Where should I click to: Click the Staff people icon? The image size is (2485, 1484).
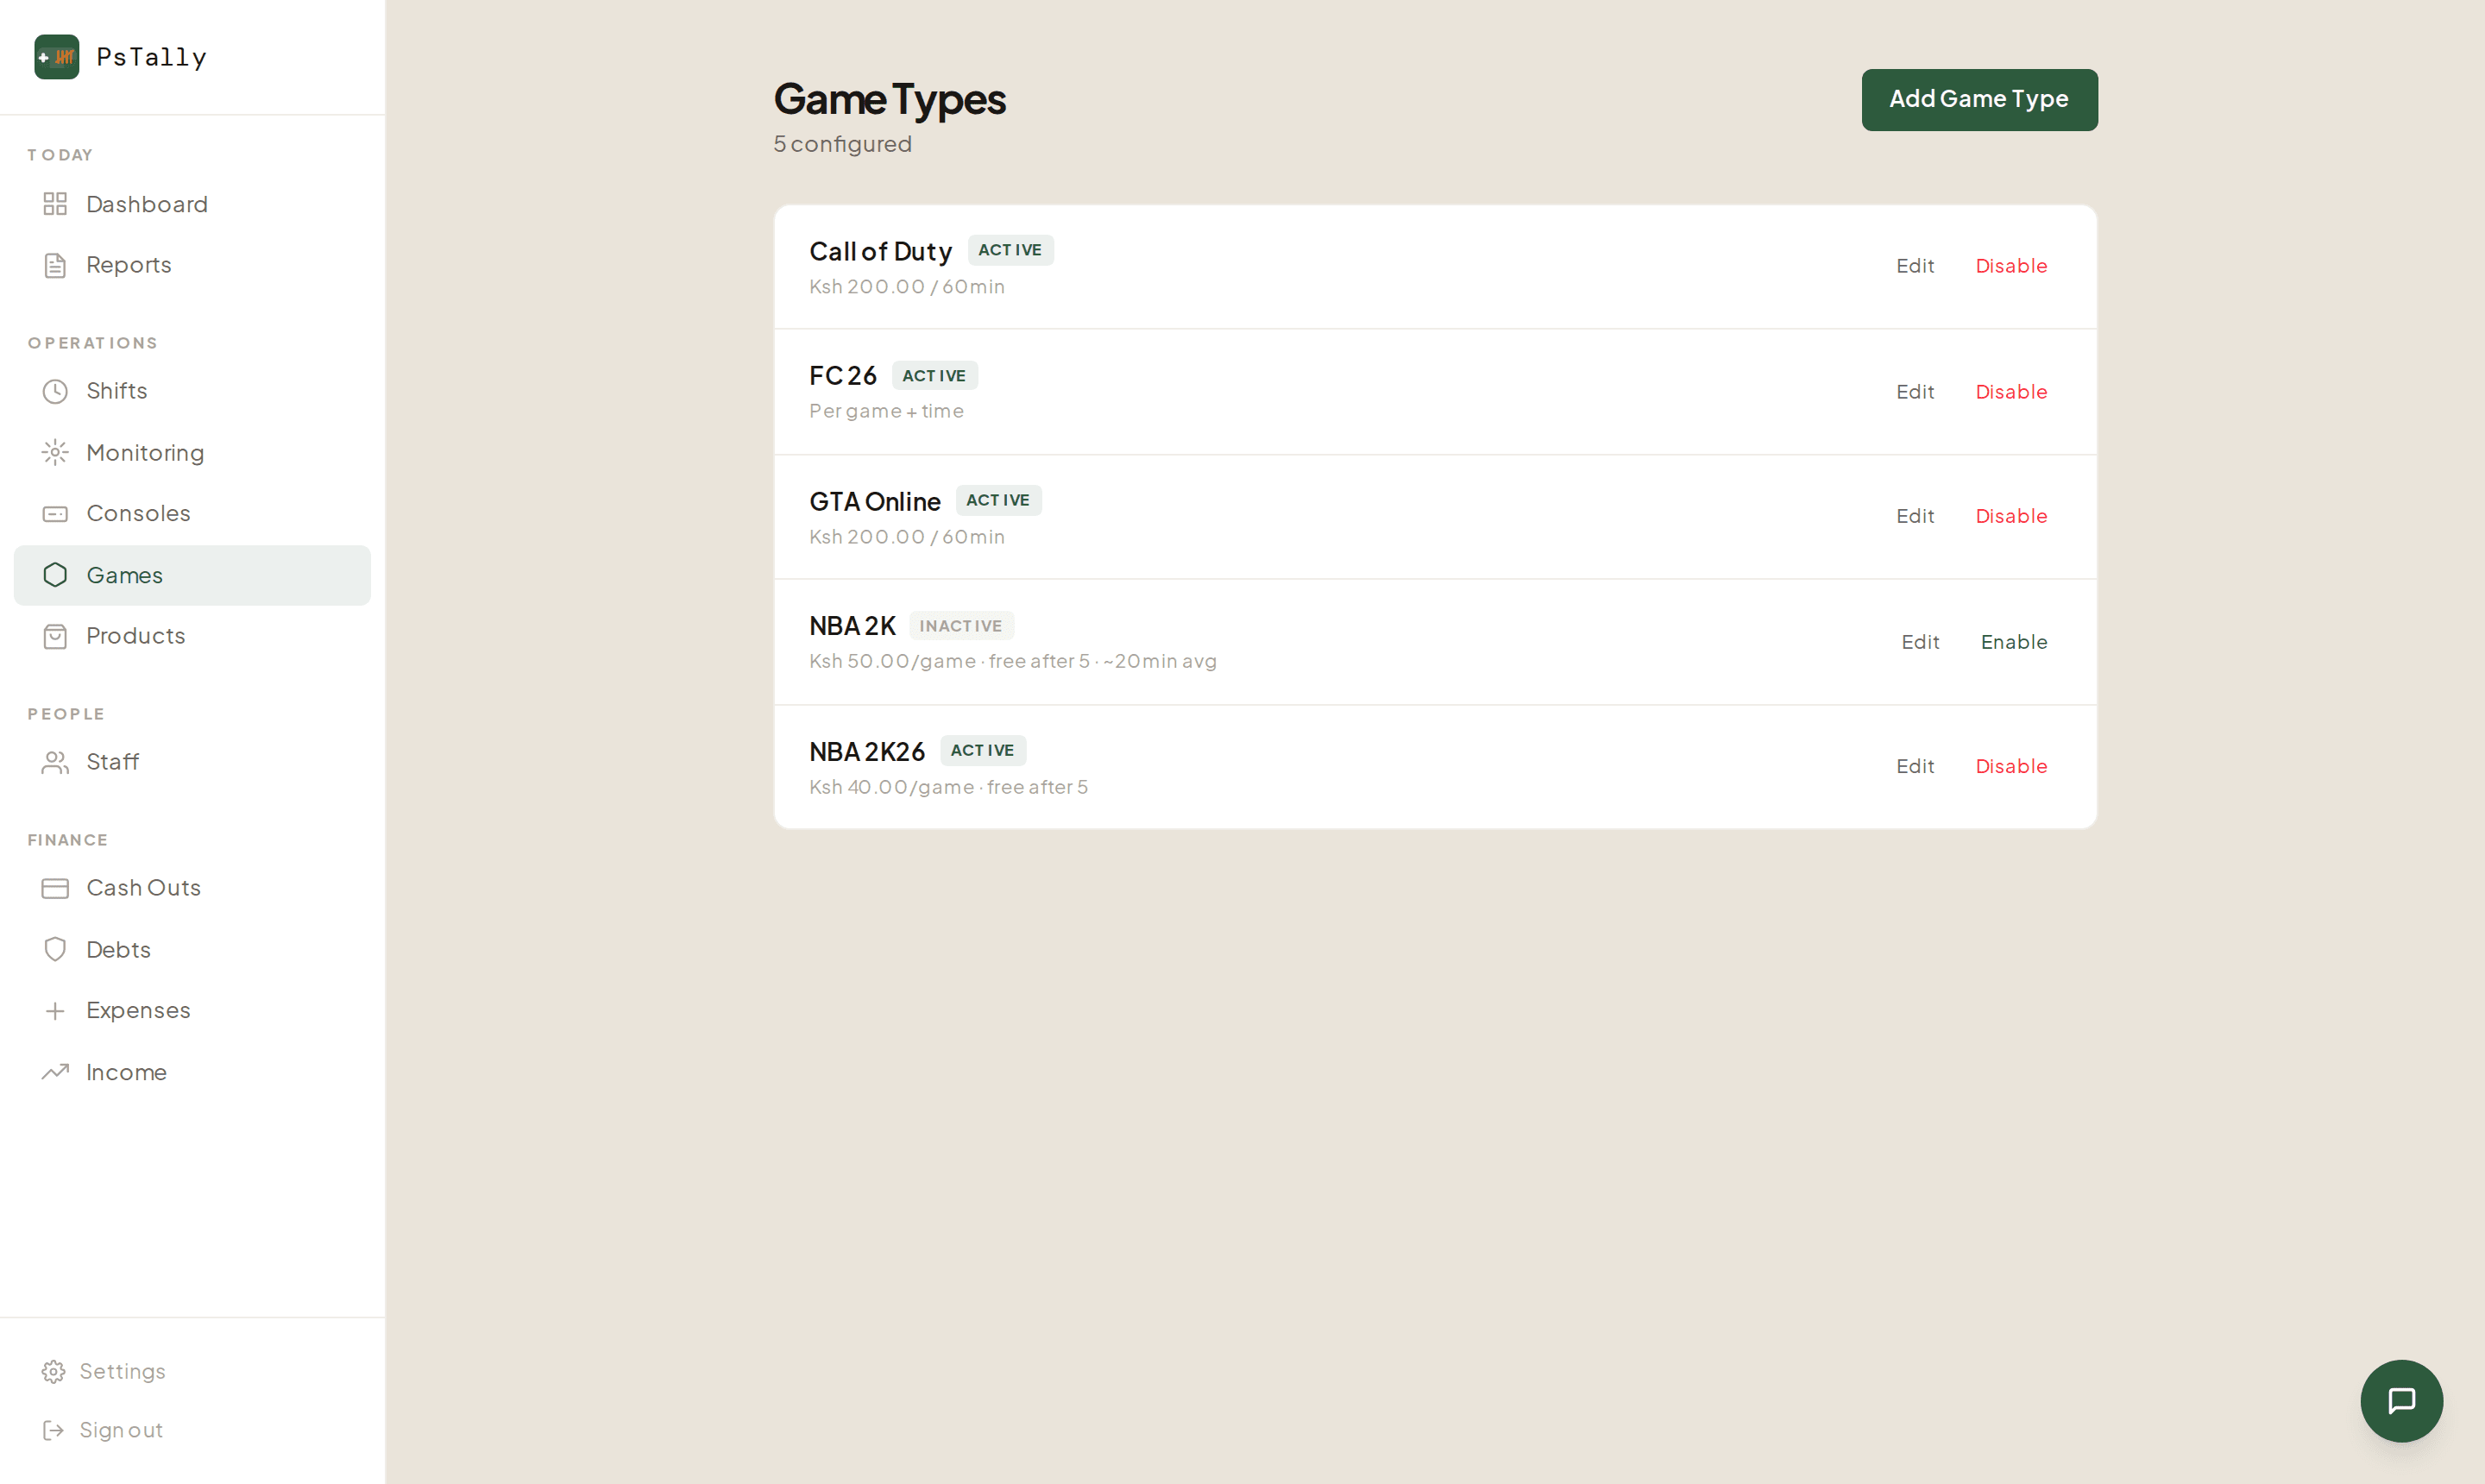pos(55,763)
